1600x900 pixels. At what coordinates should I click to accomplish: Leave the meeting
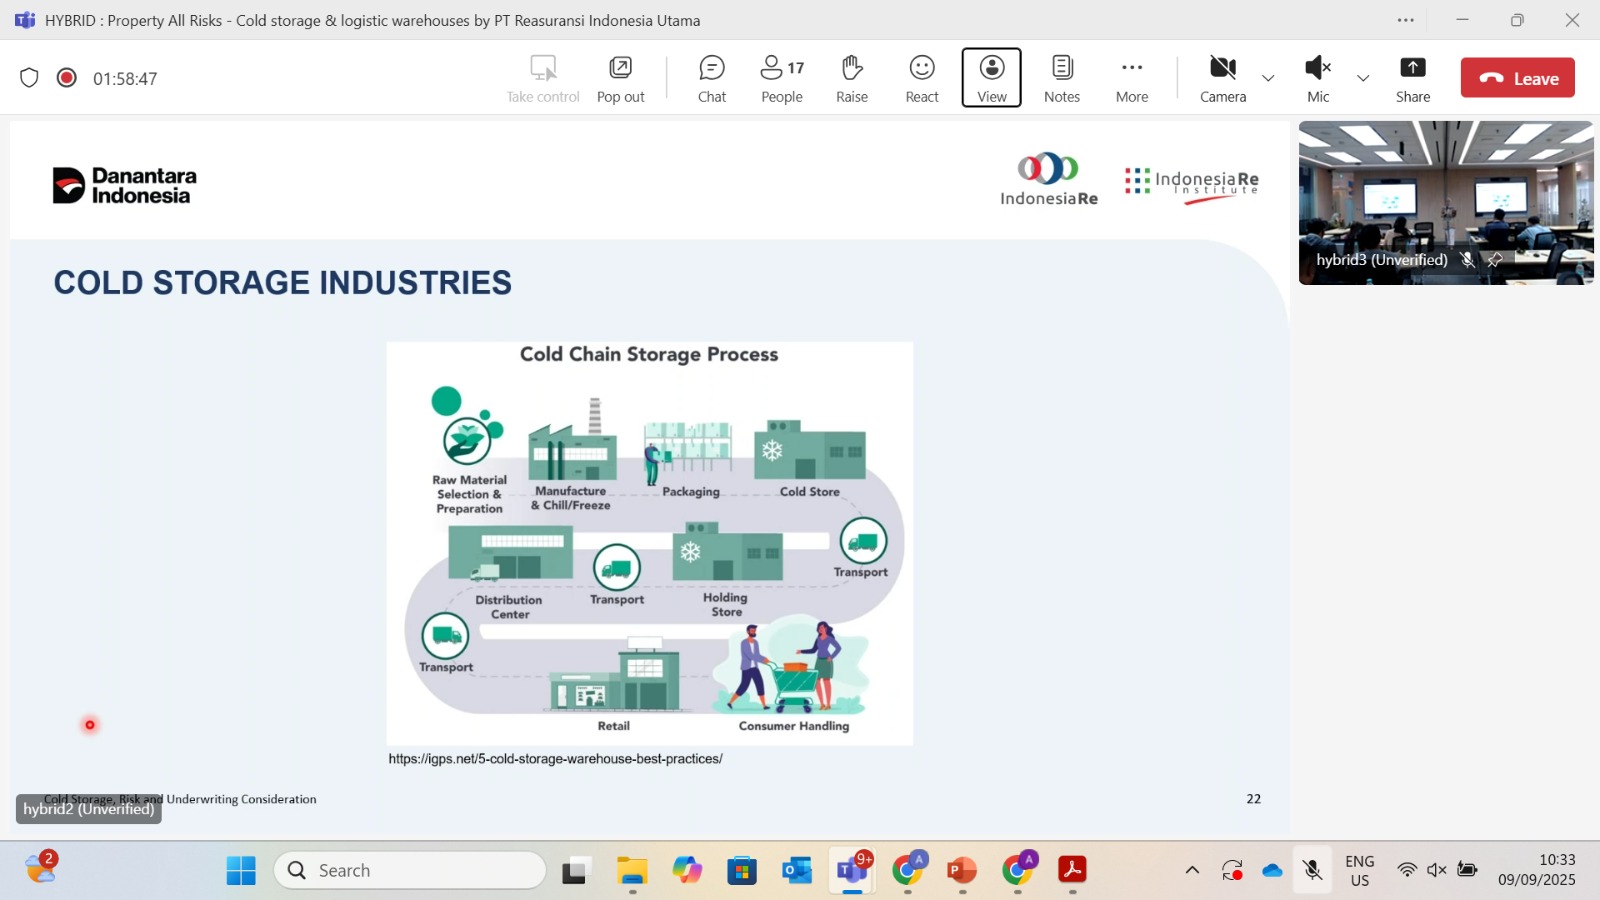pyautogui.click(x=1517, y=78)
